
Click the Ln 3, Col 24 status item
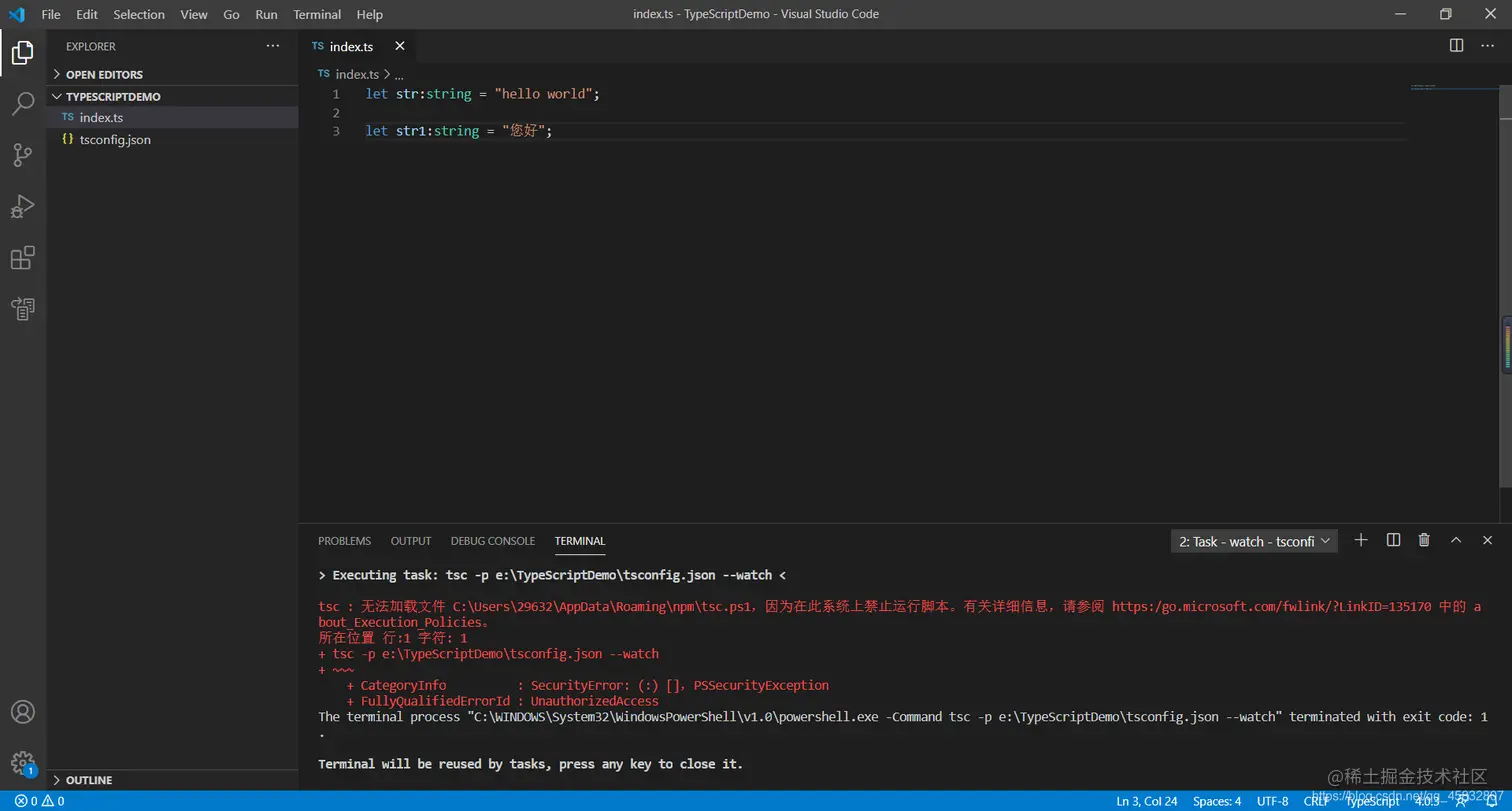[1147, 801]
